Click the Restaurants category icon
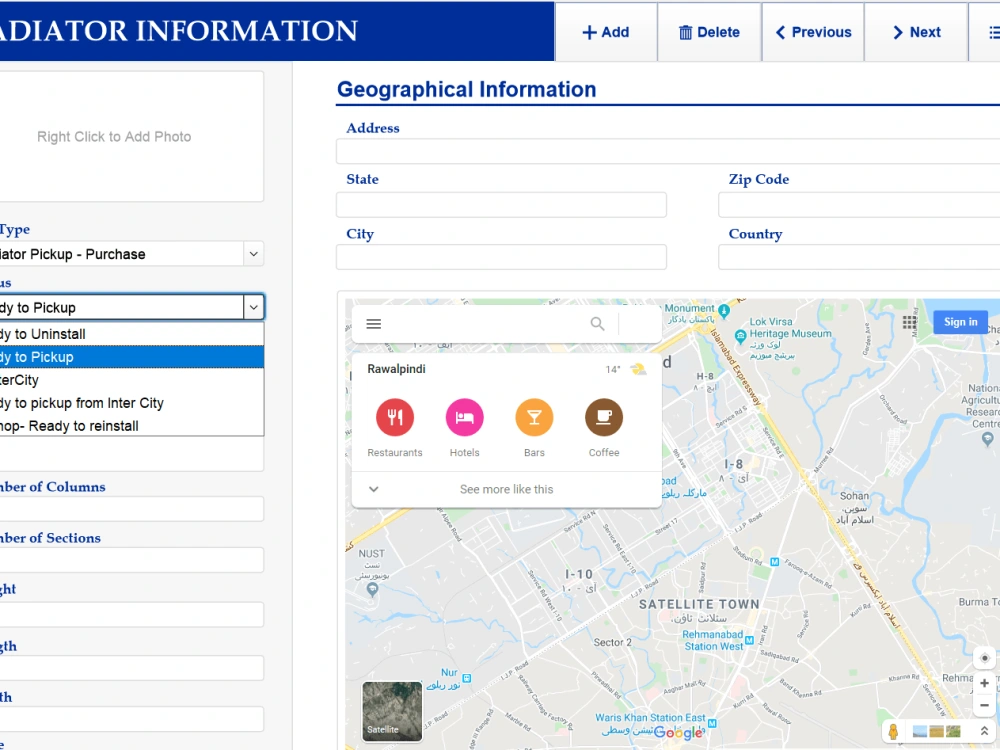 (395, 417)
